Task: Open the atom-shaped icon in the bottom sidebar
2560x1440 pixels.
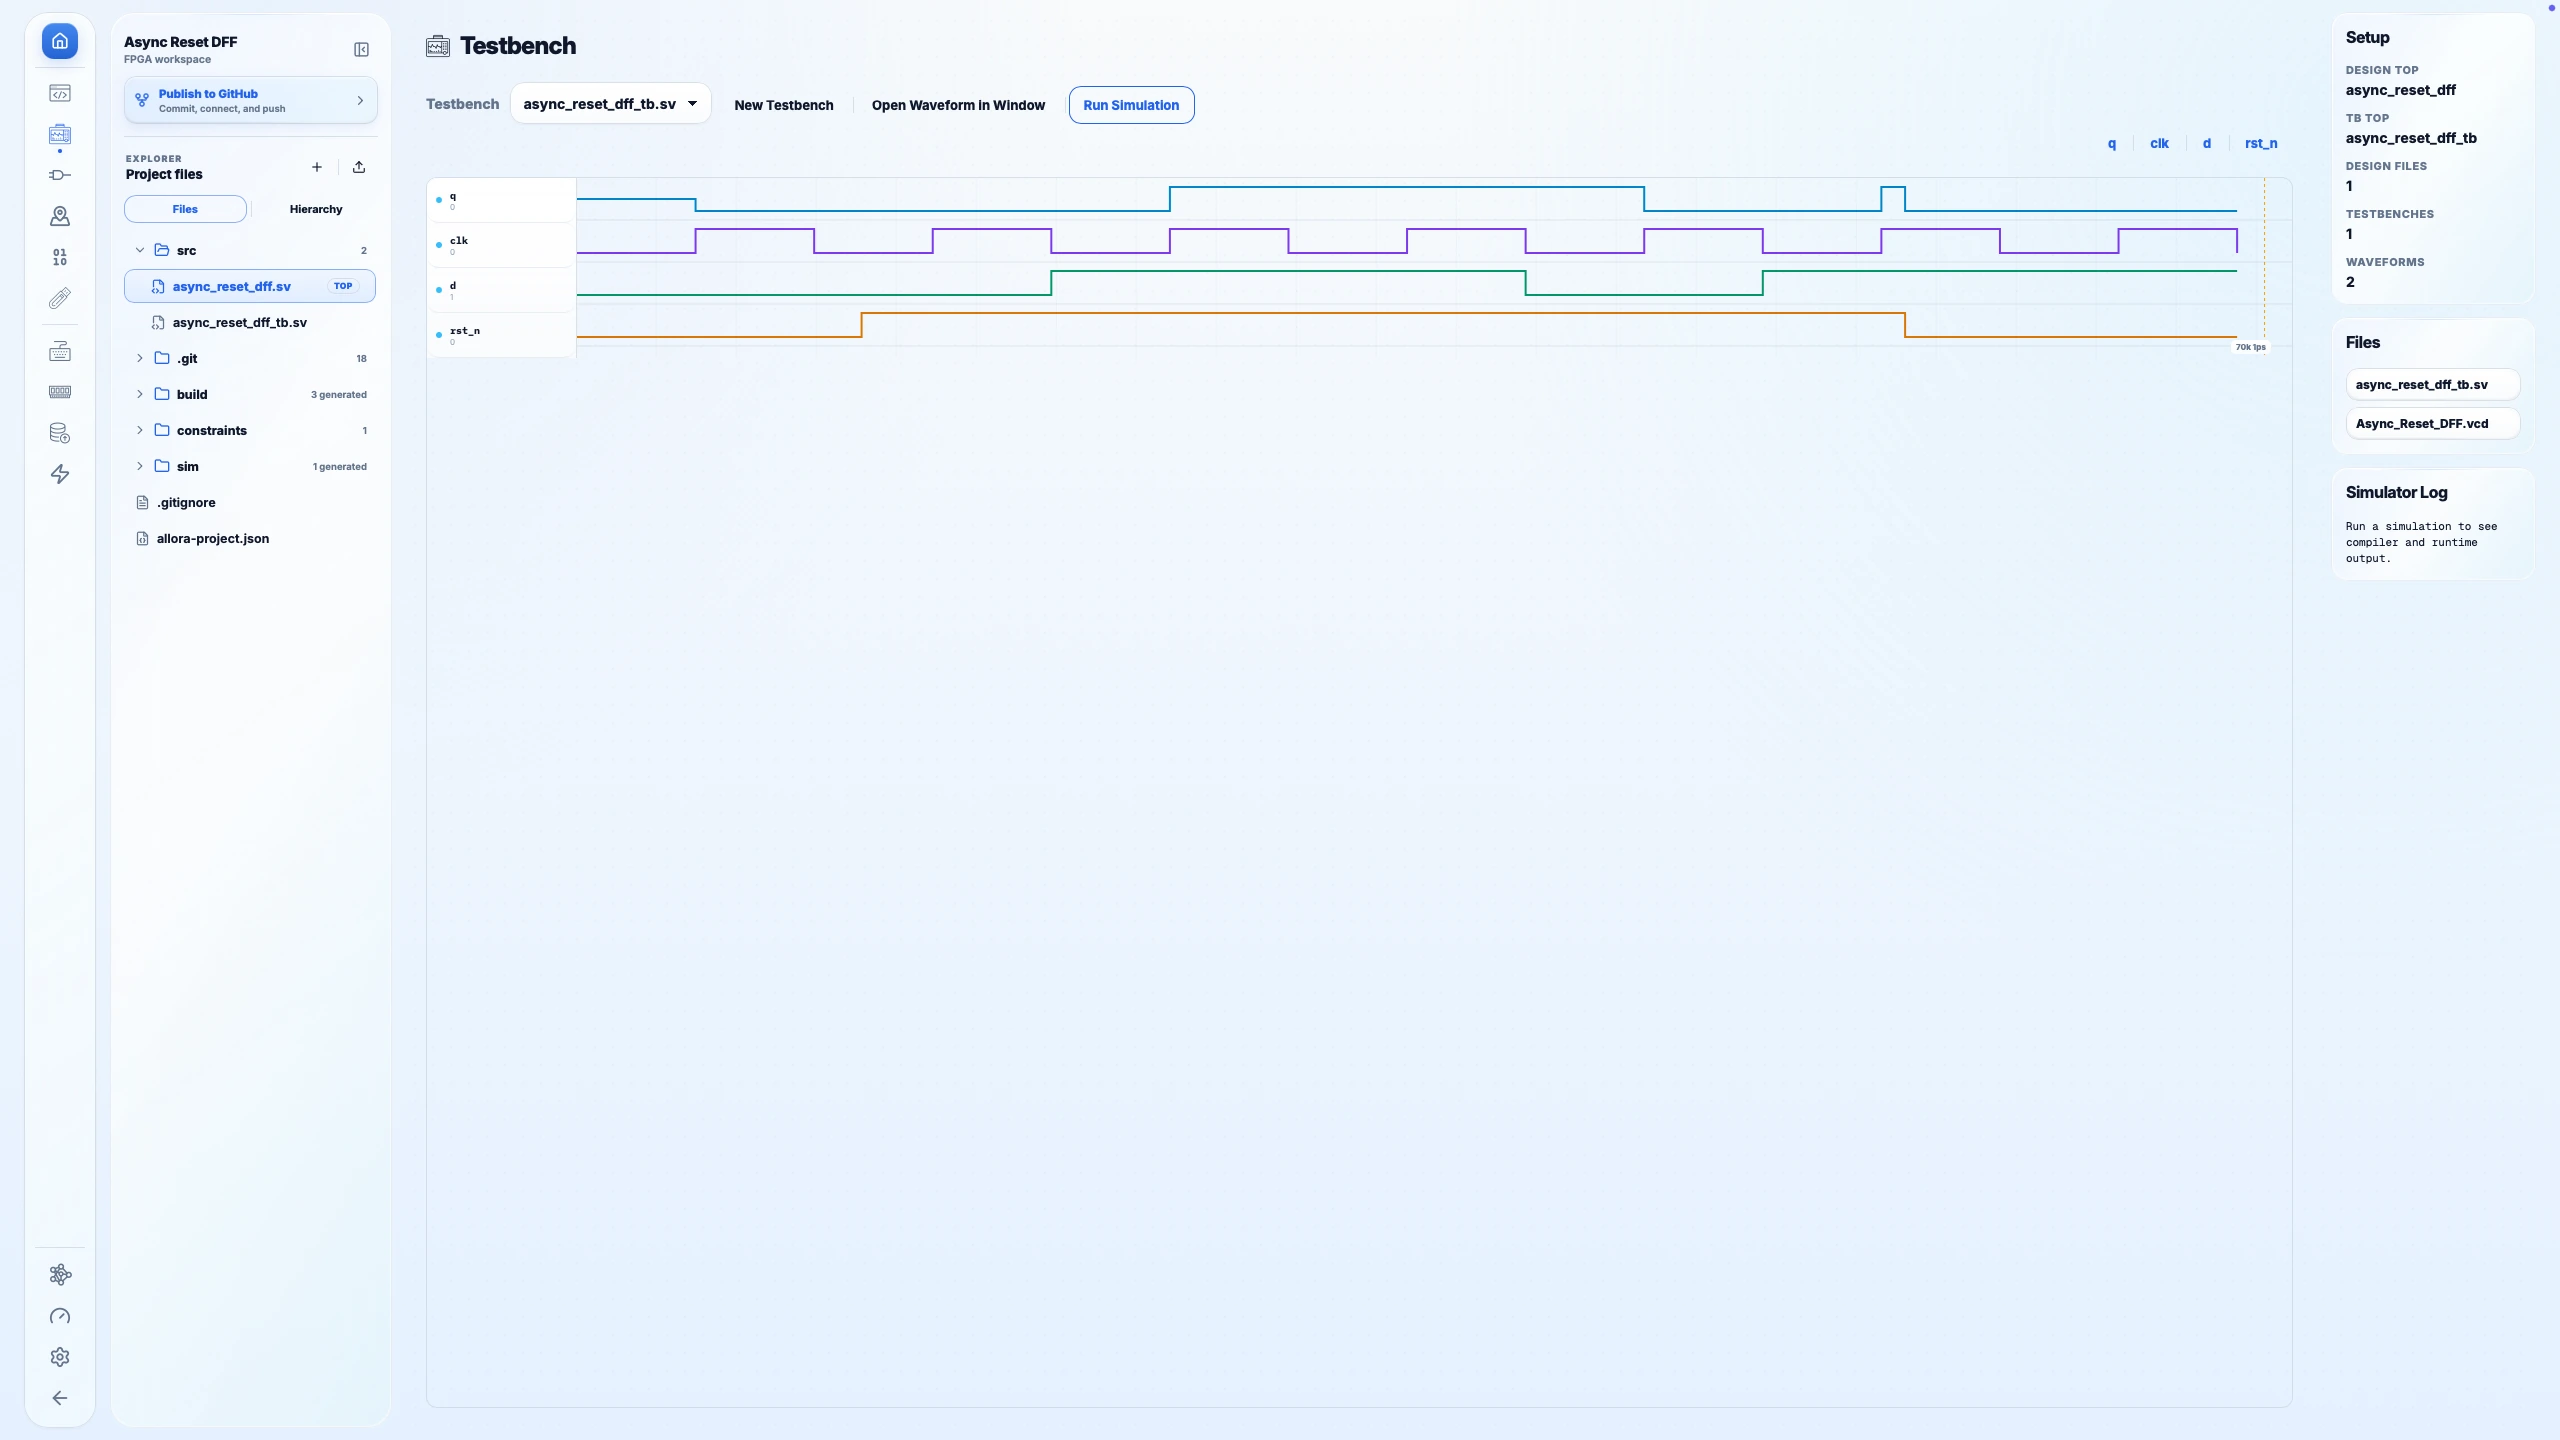Action: (x=60, y=1275)
